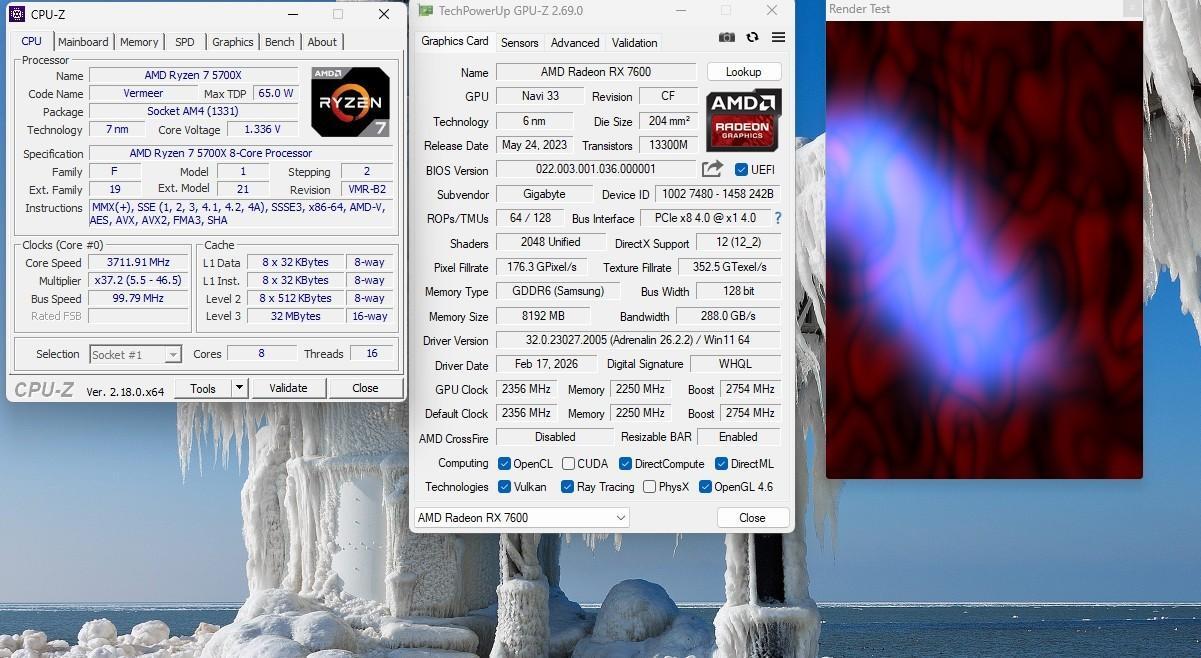This screenshot has height=658, width=1201.
Task: Click the Memory Type value GDDR6 (Samsung)
Action: point(559,291)
